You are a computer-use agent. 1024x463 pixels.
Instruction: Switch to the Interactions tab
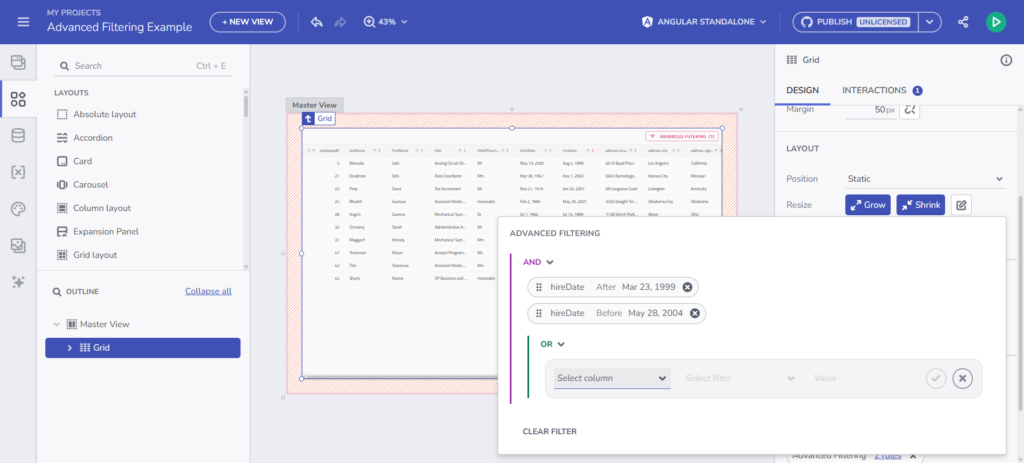(882, 90)
